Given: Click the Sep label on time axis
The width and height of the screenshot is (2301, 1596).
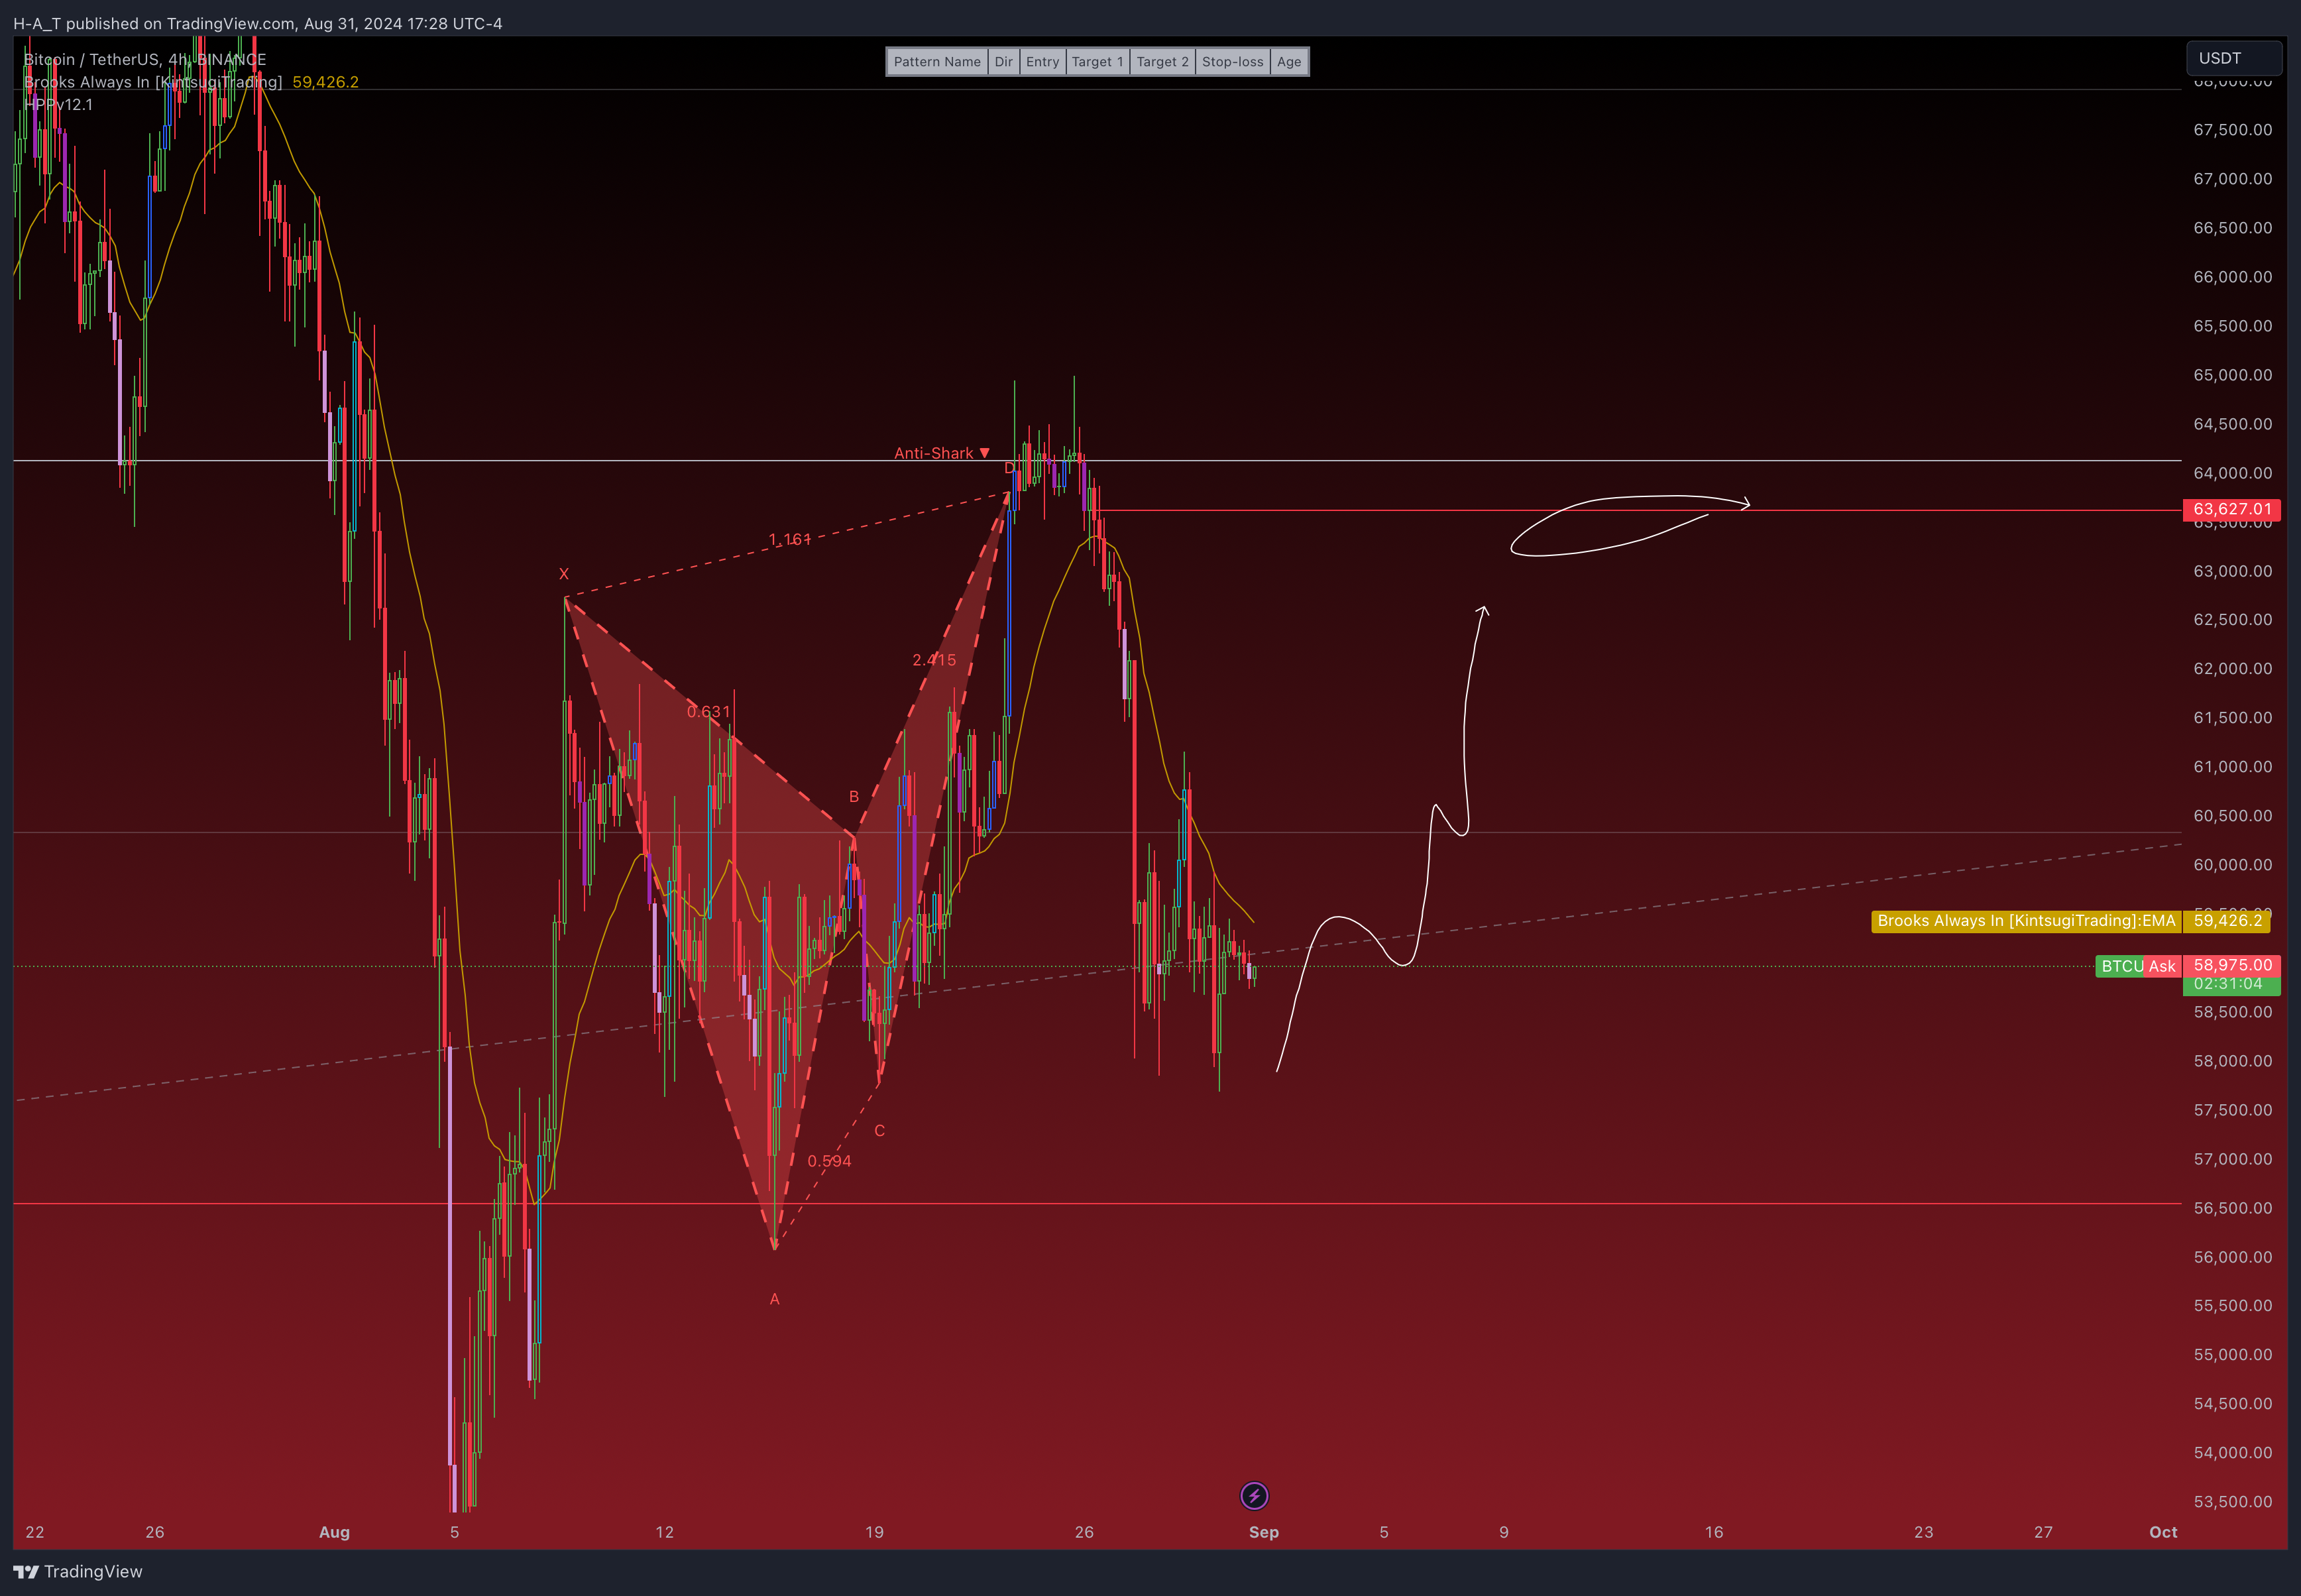Looking at the screenshot, I should 1264,1532.
